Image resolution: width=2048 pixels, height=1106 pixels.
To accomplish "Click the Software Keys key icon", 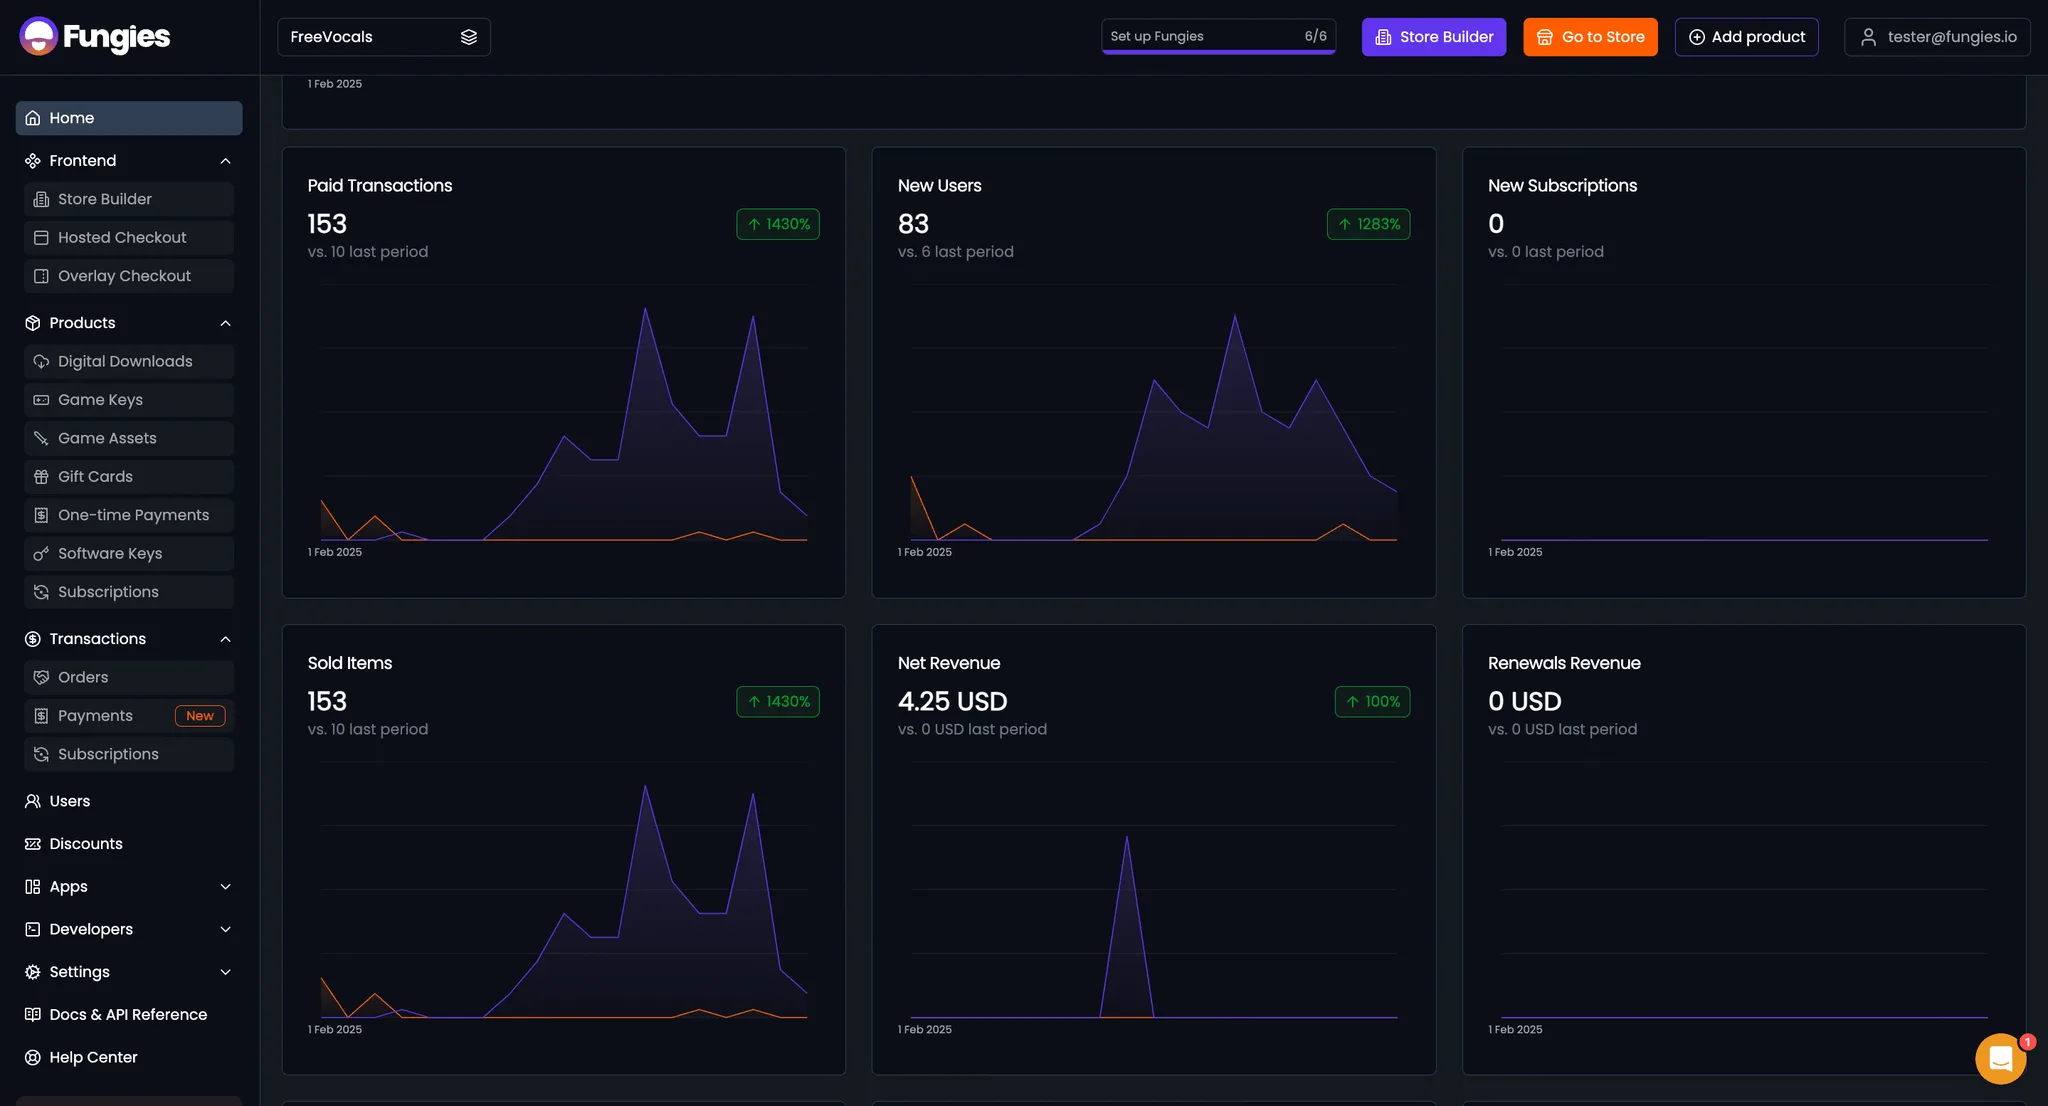I will click(x=41, y=554).
